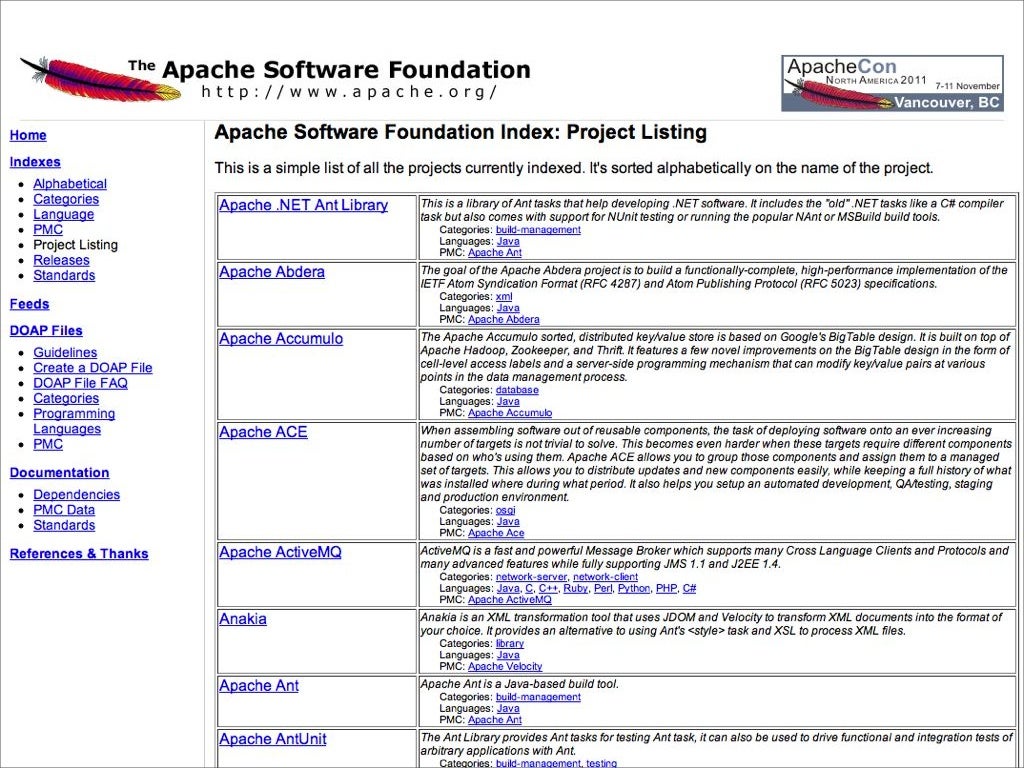Click the Apache Ace PMC link

[496, 533]
